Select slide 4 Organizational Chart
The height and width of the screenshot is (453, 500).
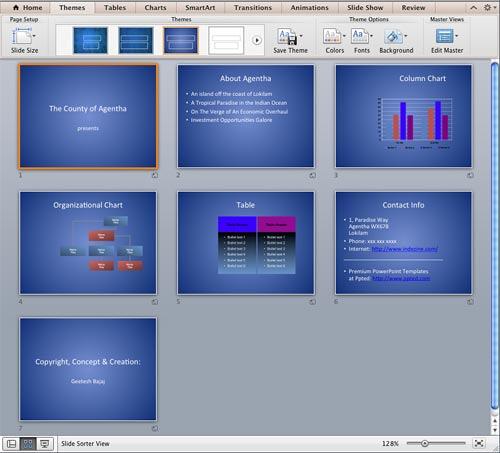88,243
